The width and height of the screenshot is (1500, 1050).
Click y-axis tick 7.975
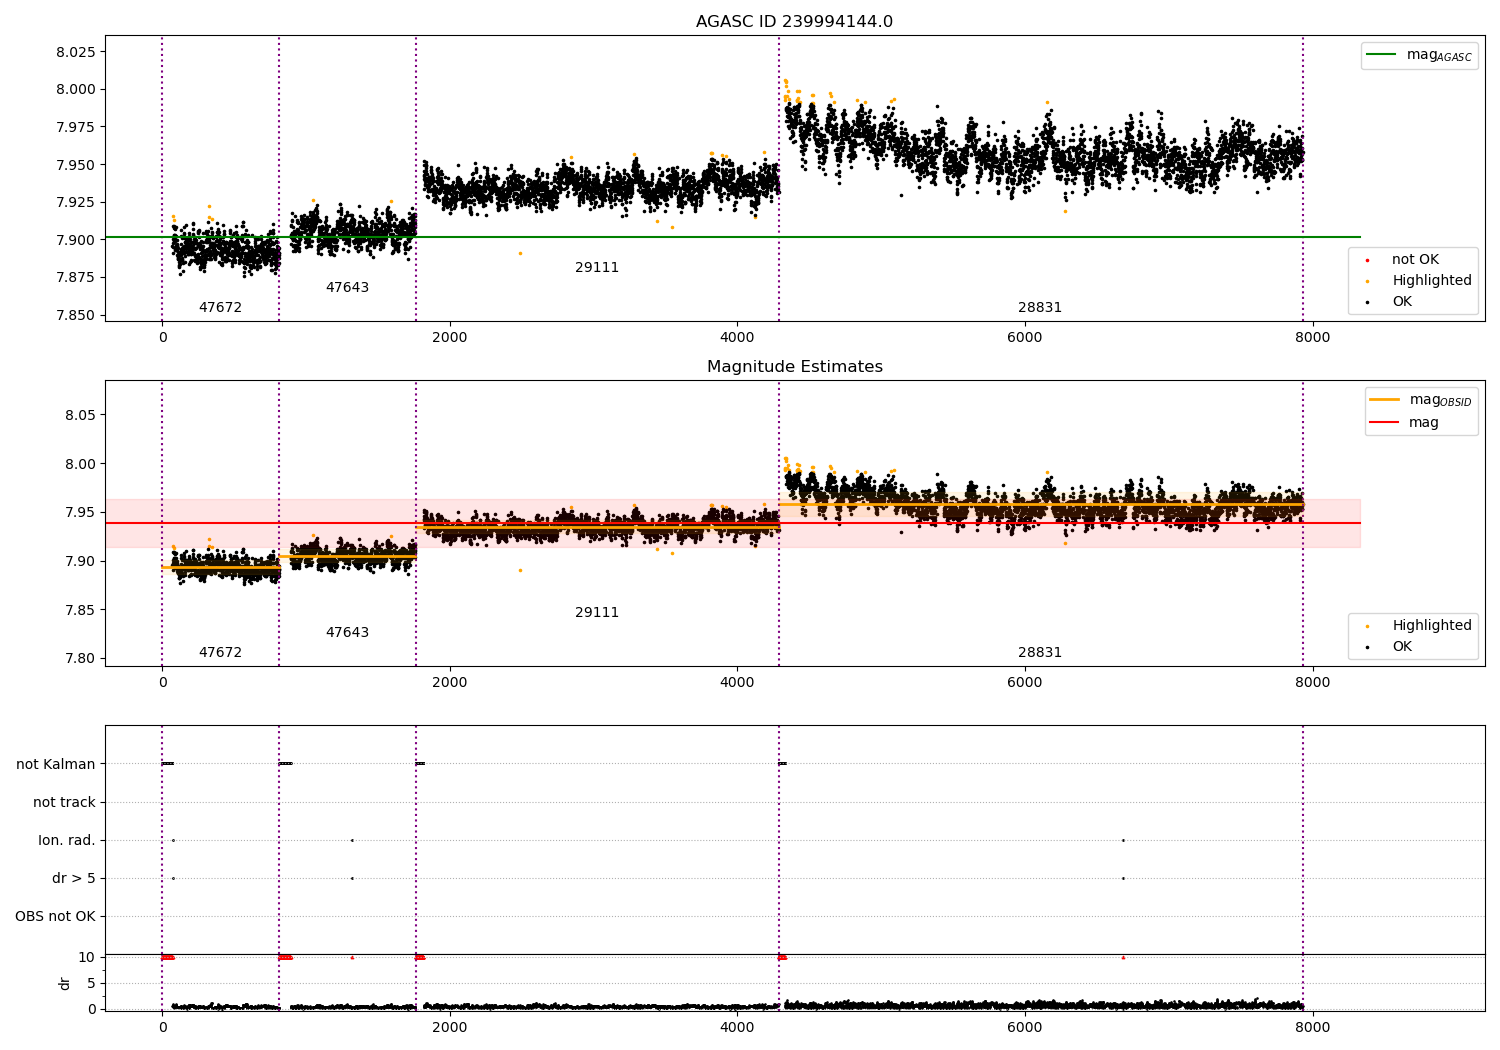point(76,127)
